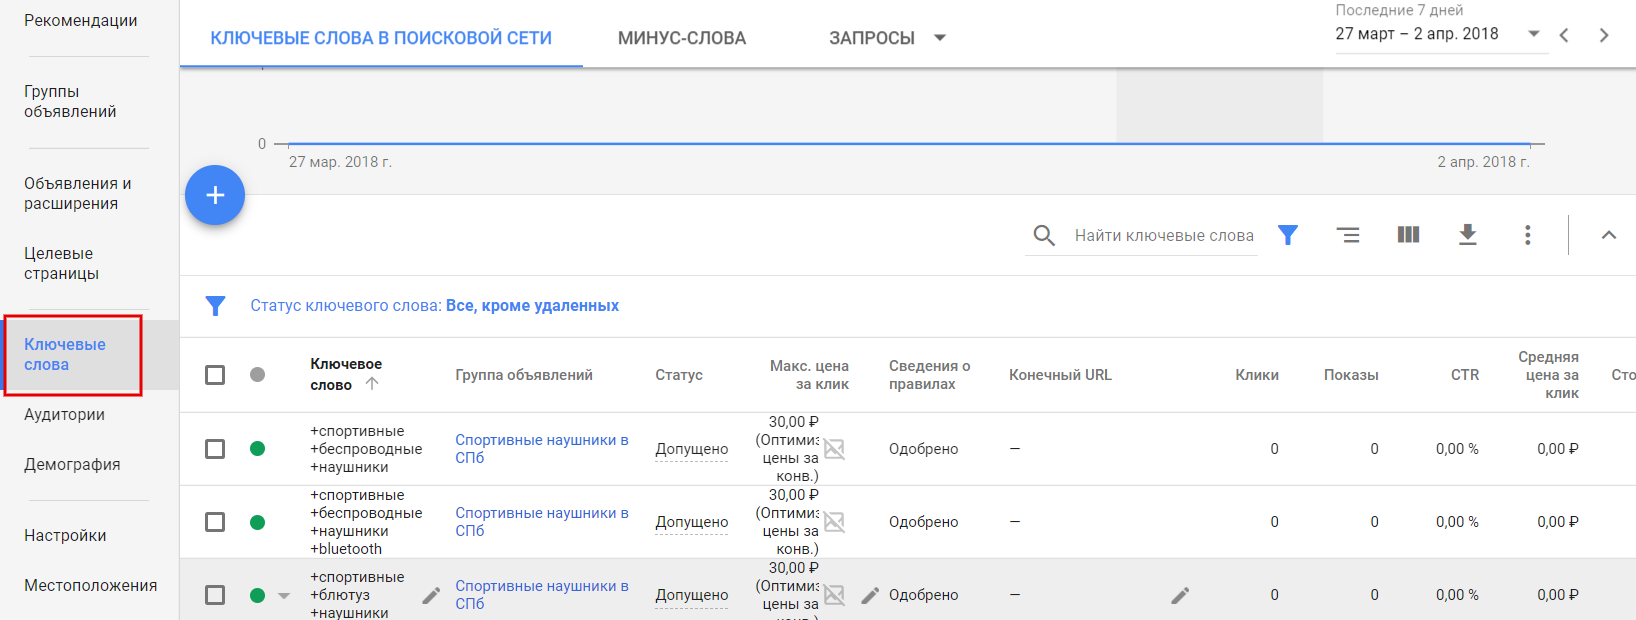Viewport: 1636px width, 620px height.
Task: Switch to Запросы tab
Action: pos(872,38)
